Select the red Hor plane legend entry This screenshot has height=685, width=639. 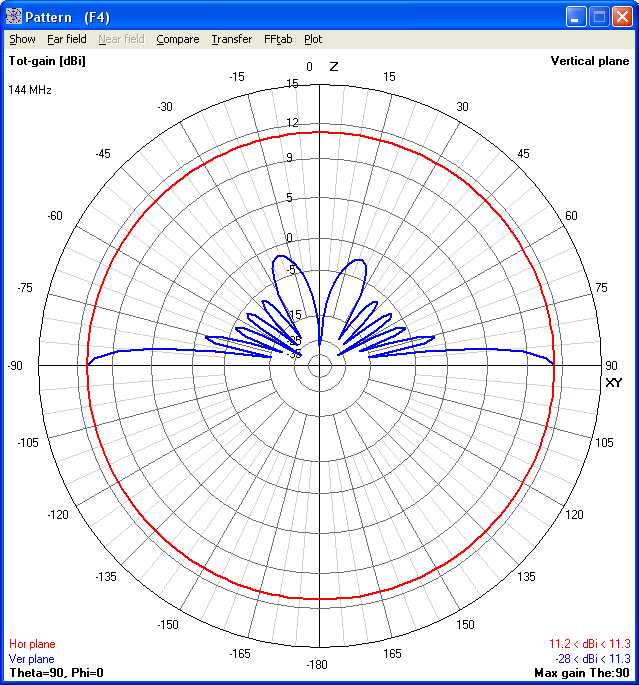32,645
